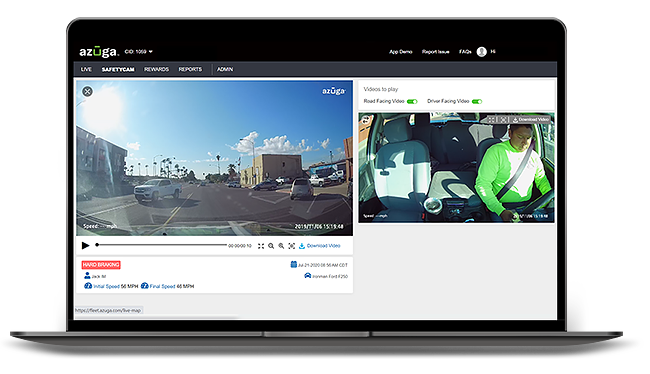Click the focus frame icon on driver video
Image resolution: width=650 pixels, height=374 pixels.
pyautogui.click(x=503, y=119)
